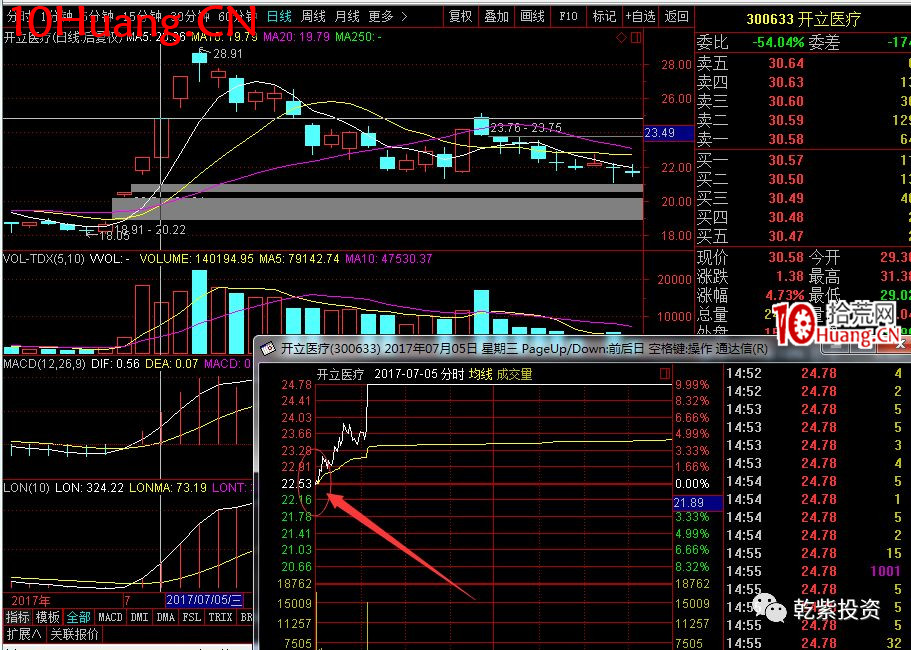Click the 9.99% axis label in the intraday chart
The image size is (911, 650).
(691, 385)
